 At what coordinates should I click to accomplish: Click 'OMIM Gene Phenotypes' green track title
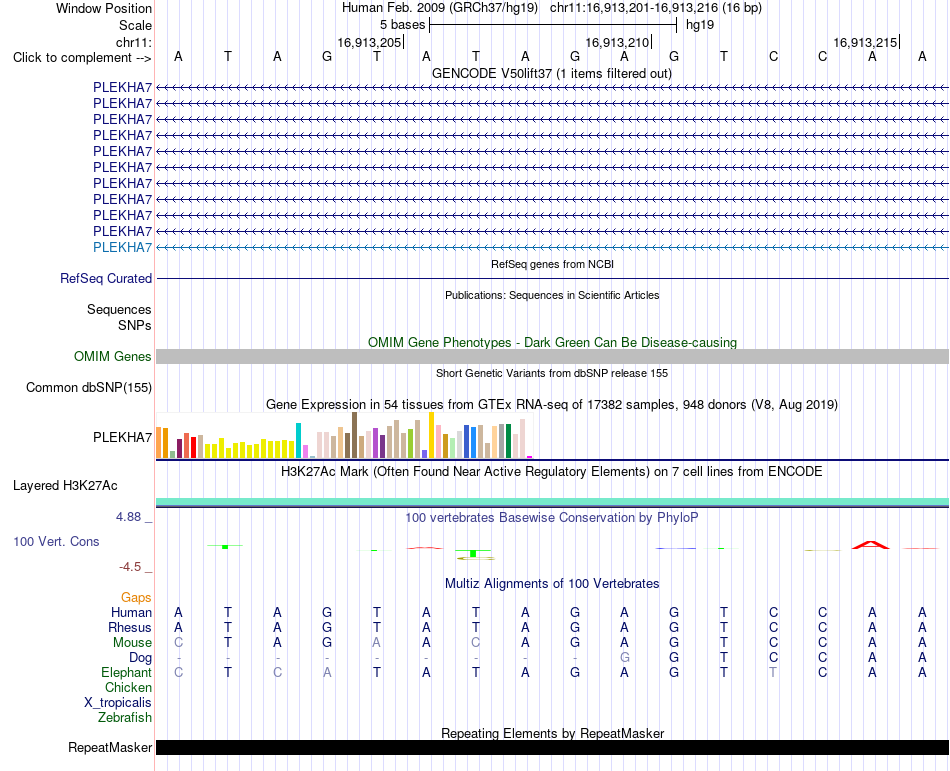(x=553, y=342)
